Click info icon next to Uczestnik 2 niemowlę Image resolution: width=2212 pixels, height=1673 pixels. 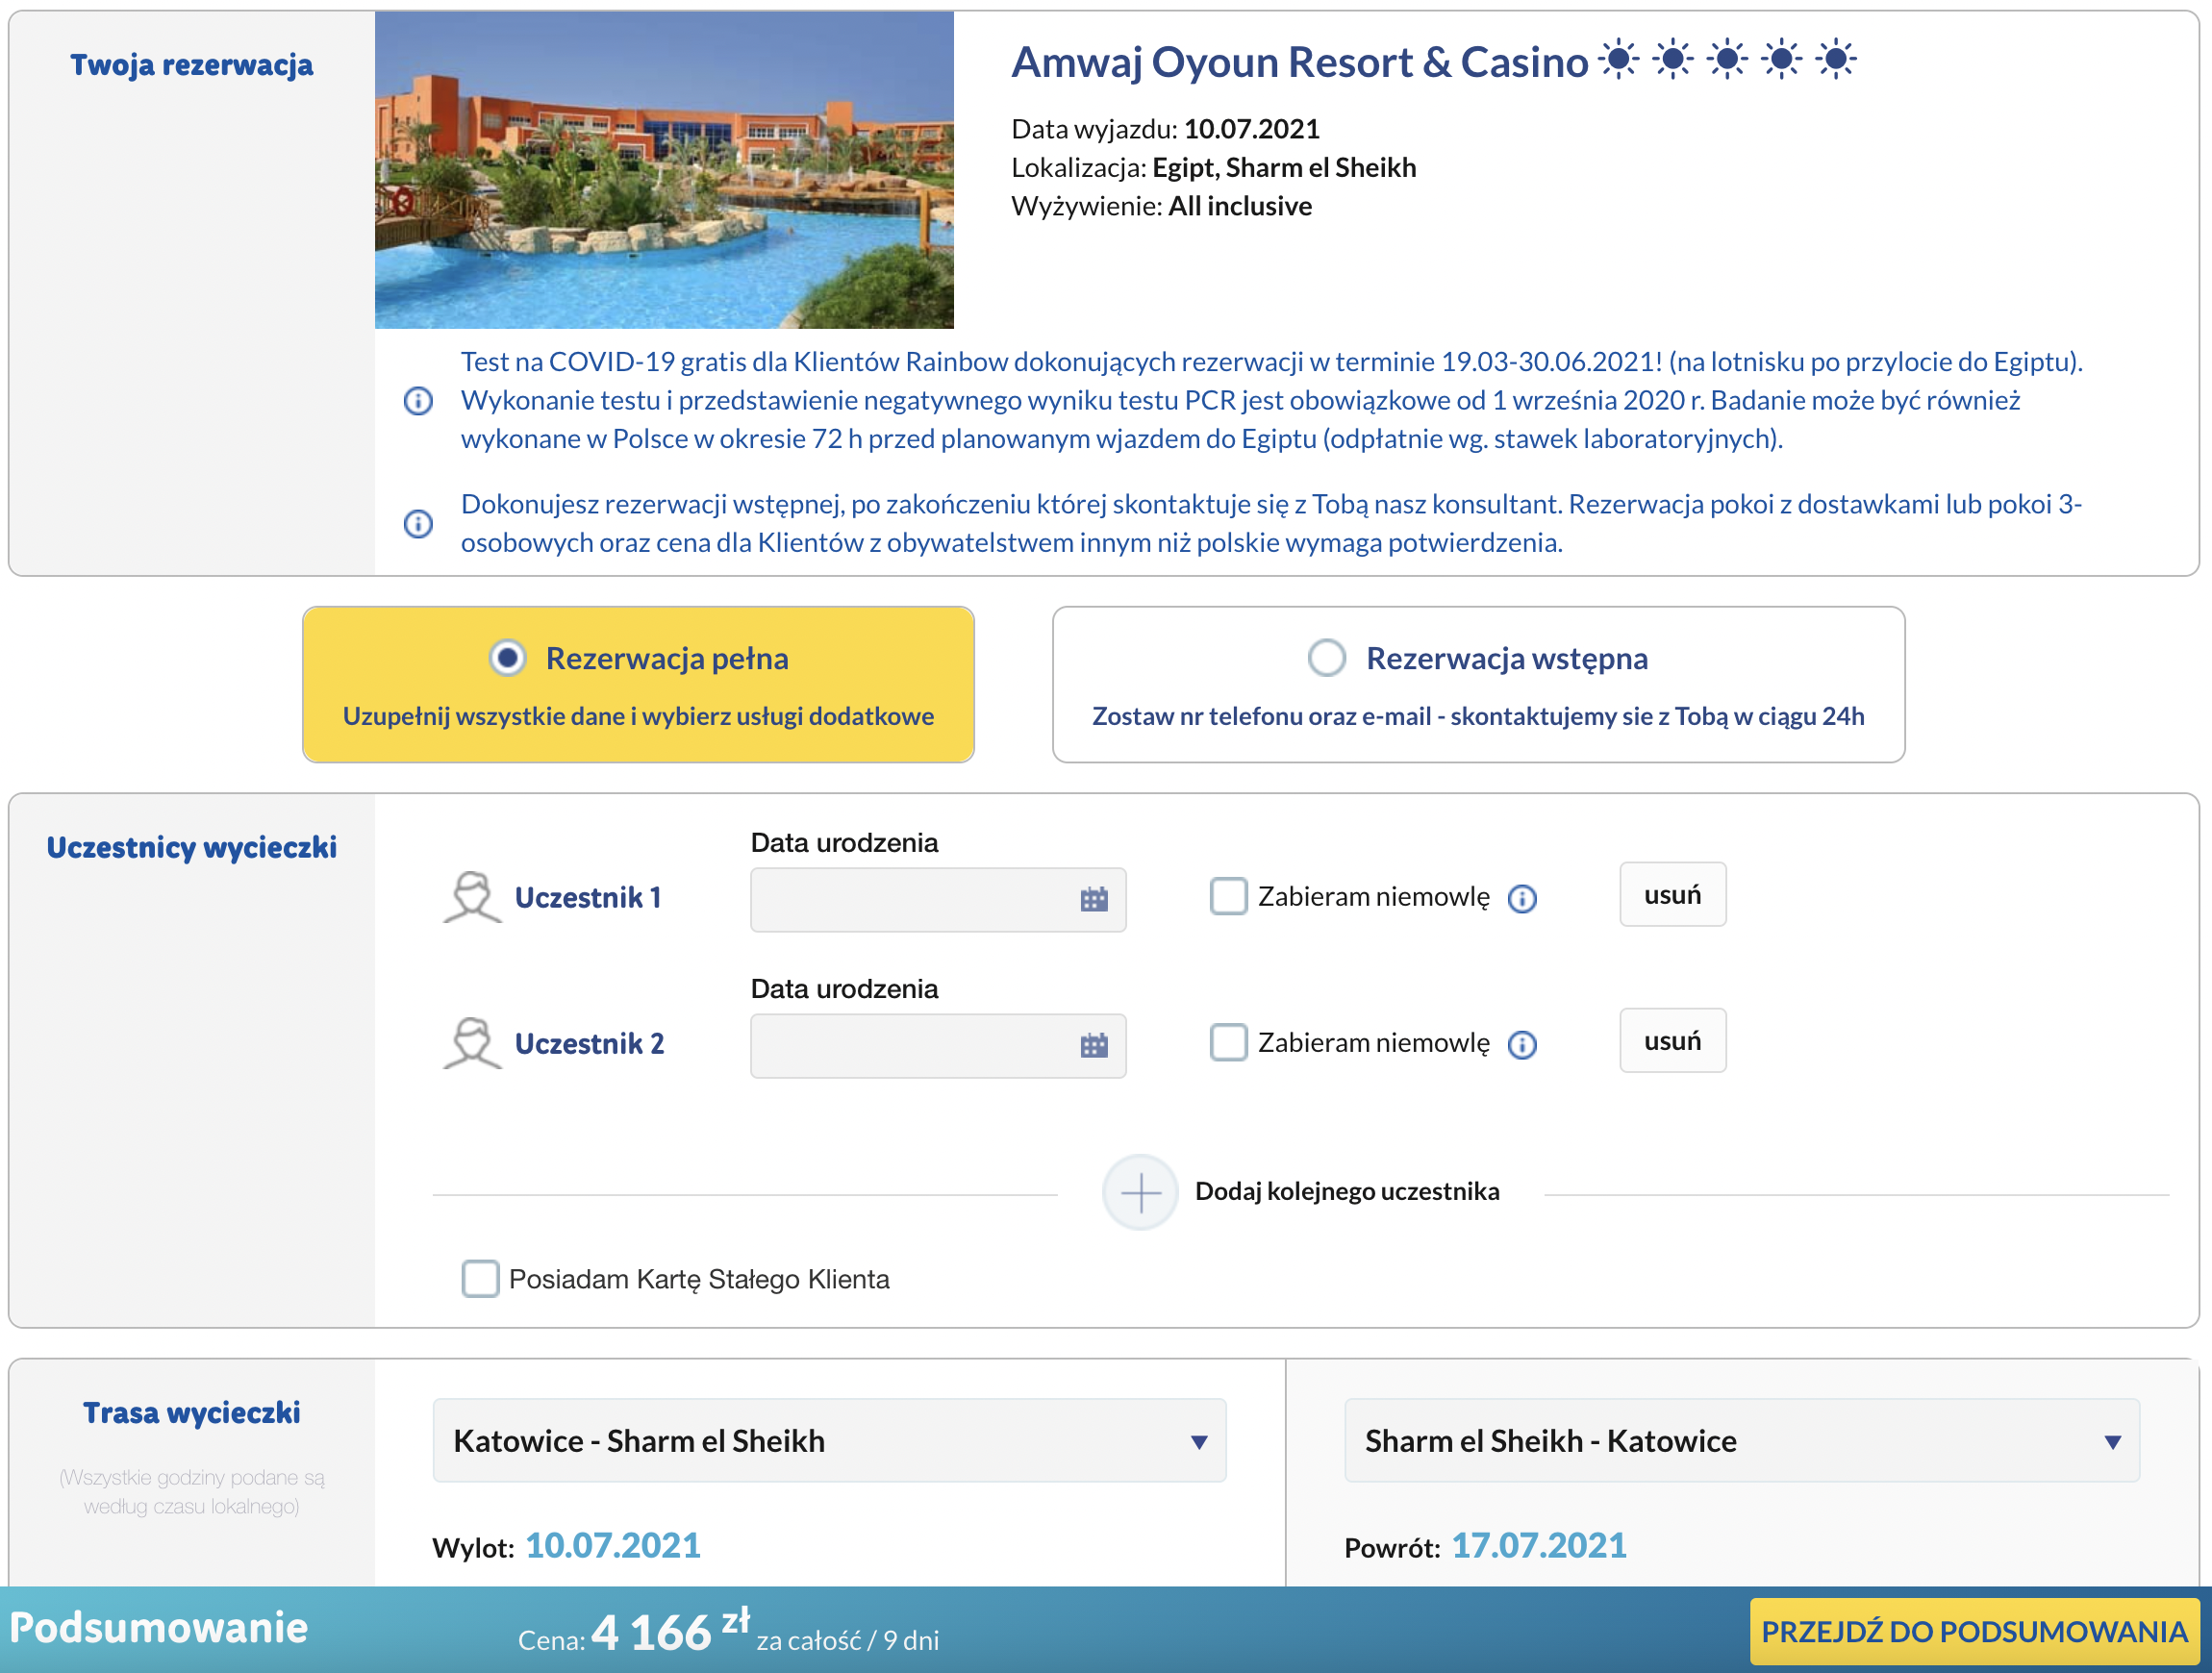point(1522,1044)
